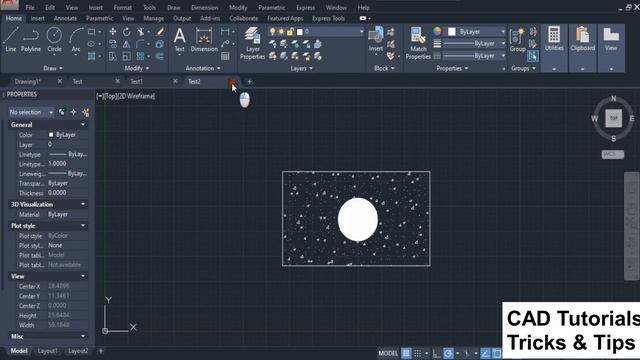Click the Insert block button
This screenshot has height=360, width=640.
pyautogui.click(x=376, y=40)
